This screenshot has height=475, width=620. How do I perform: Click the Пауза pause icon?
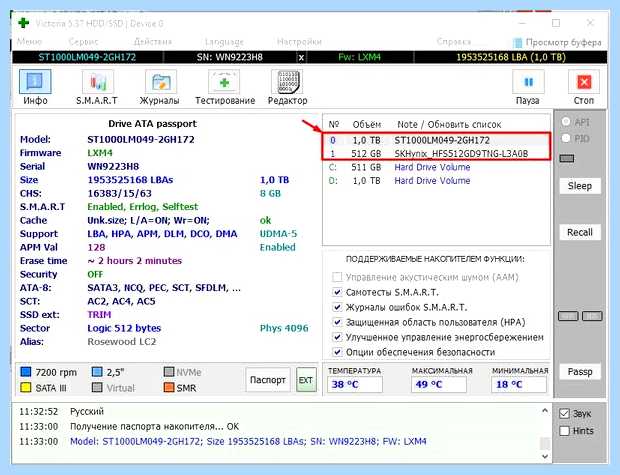click(528, 82)
